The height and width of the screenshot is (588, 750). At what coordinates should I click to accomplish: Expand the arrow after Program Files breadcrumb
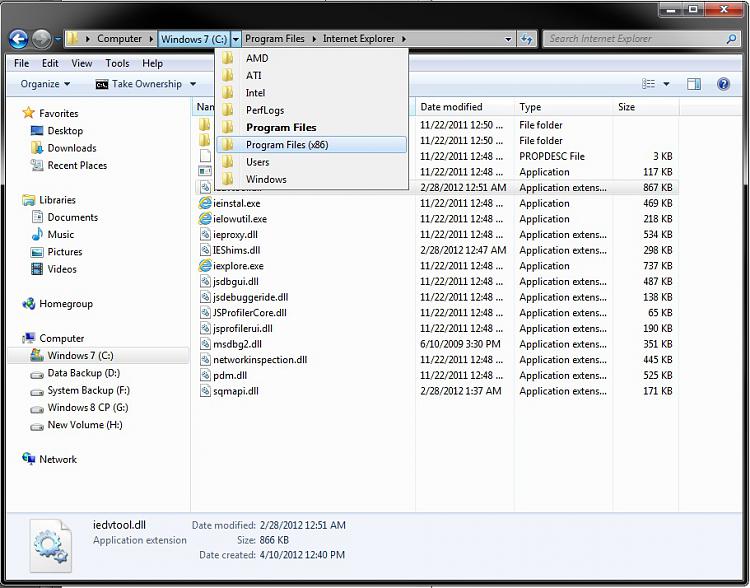[x=314, y=39]
